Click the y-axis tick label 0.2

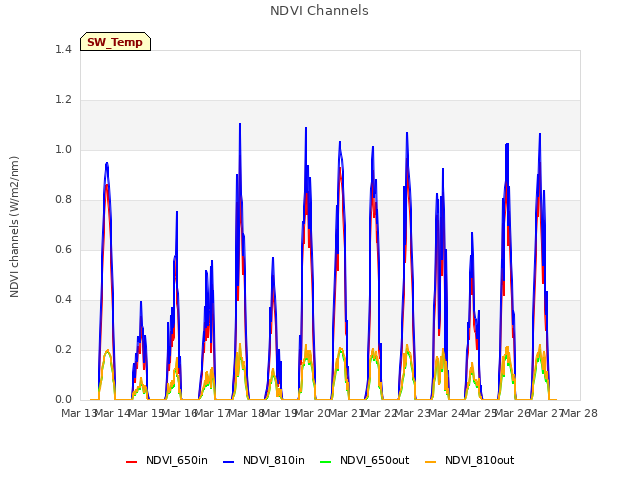63,350
